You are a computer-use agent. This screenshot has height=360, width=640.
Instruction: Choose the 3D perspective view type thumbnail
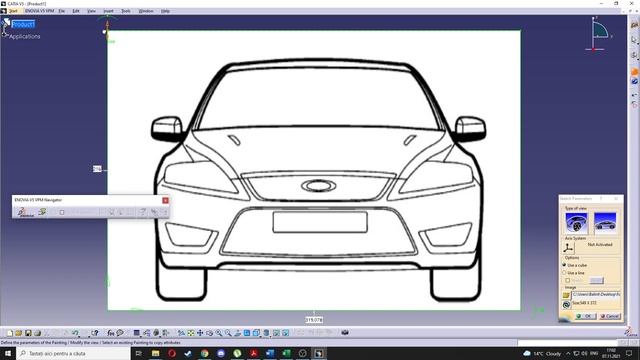(x=576, y=223)
